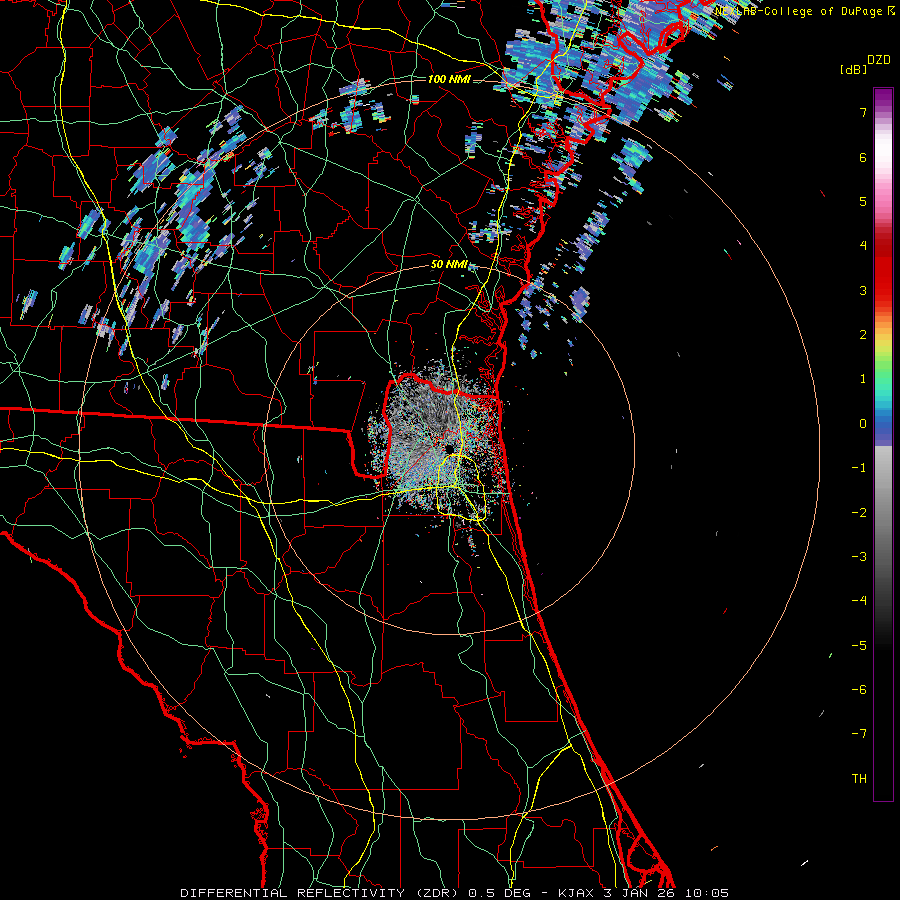Click the 3 dB scale value
Viewport: 900px width, 900px height.
point(863,290)
